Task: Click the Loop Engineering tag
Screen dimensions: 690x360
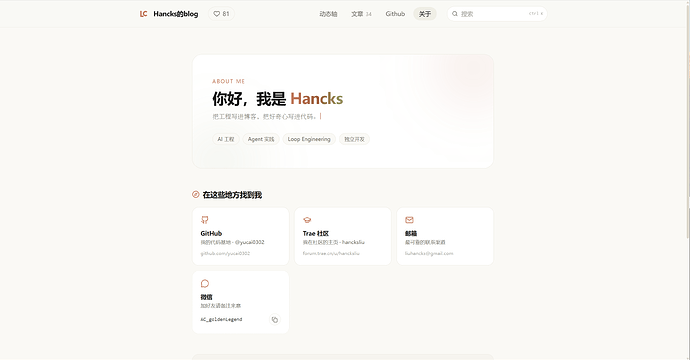Action: tap(309, 139)
